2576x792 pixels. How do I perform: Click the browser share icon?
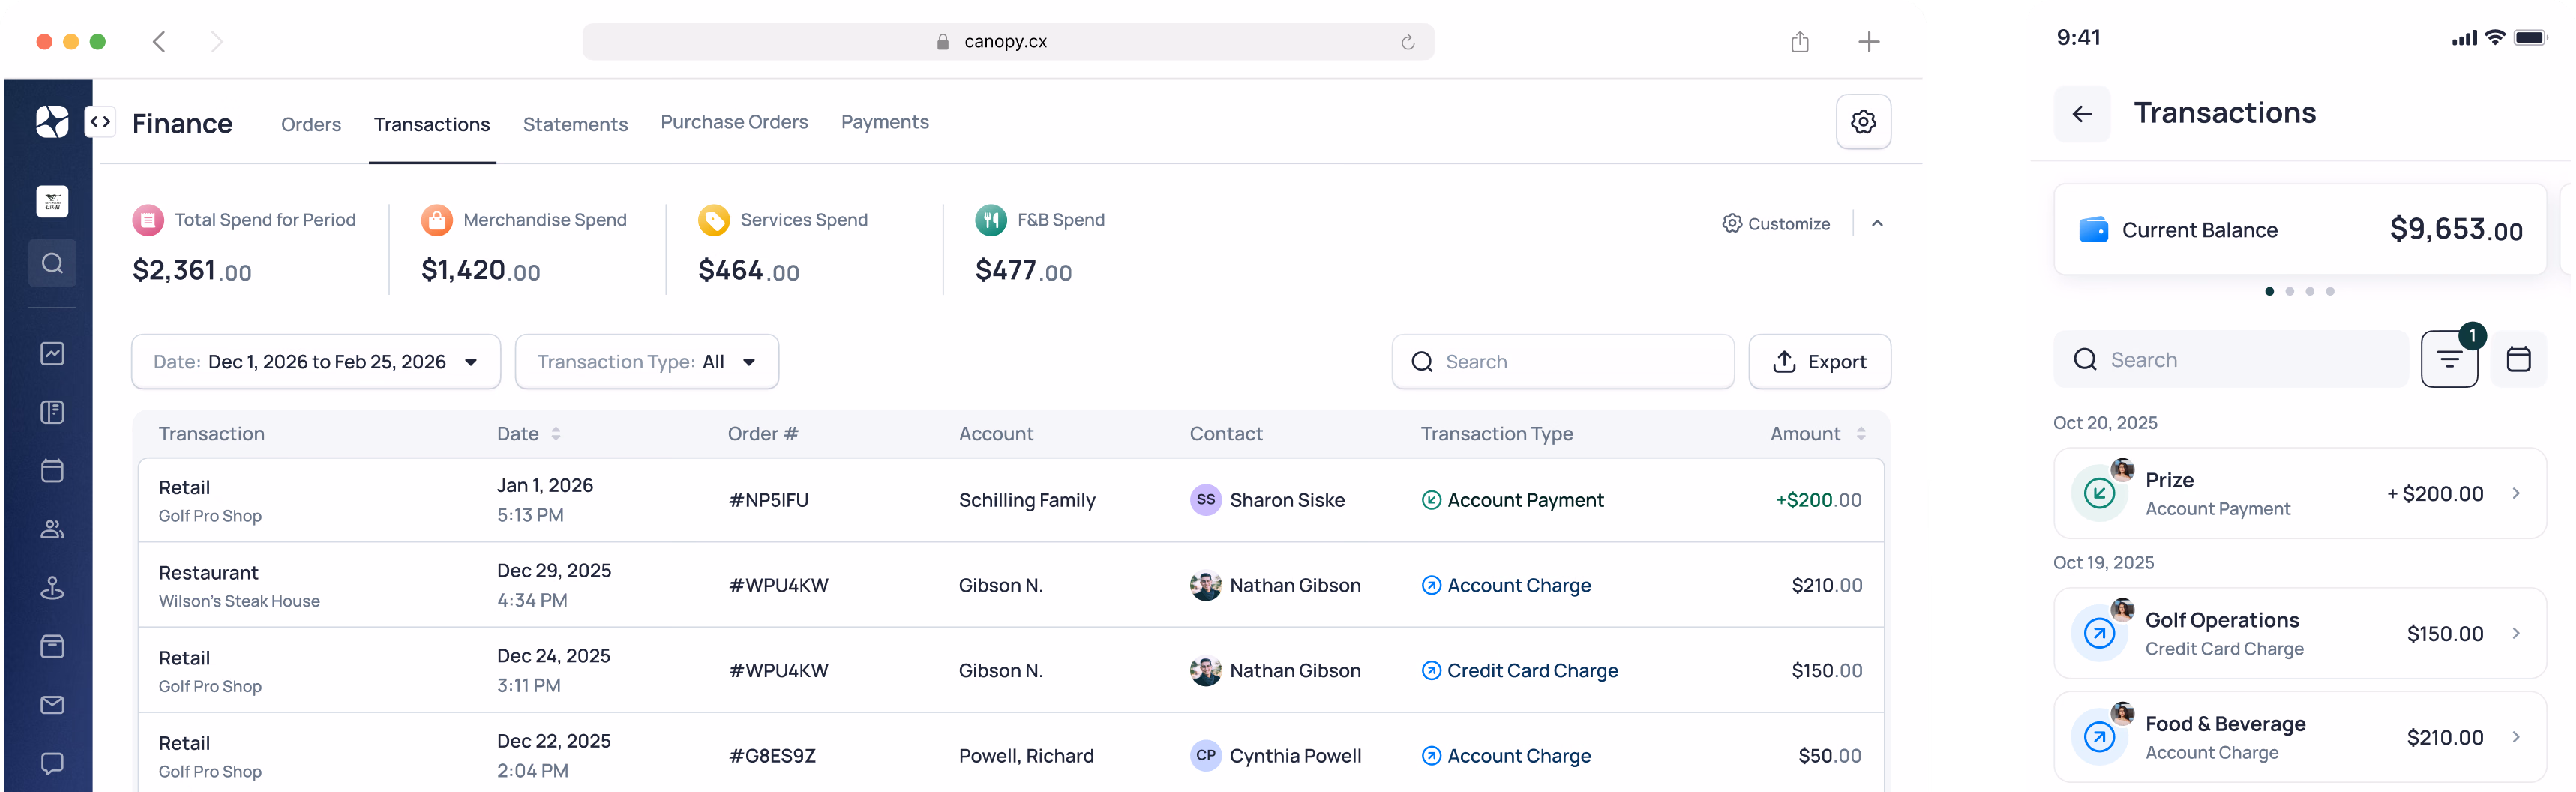(x=1799, y=41)
